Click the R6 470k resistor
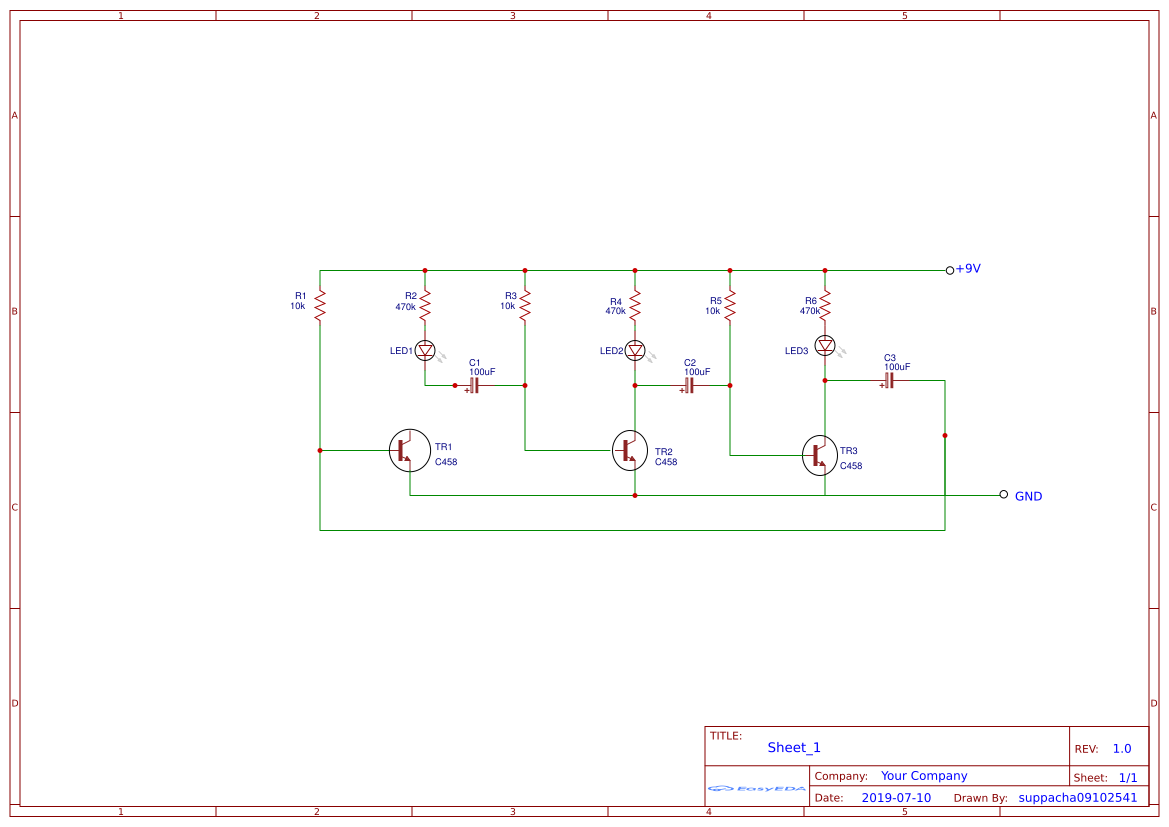 (x=825, y=305)
